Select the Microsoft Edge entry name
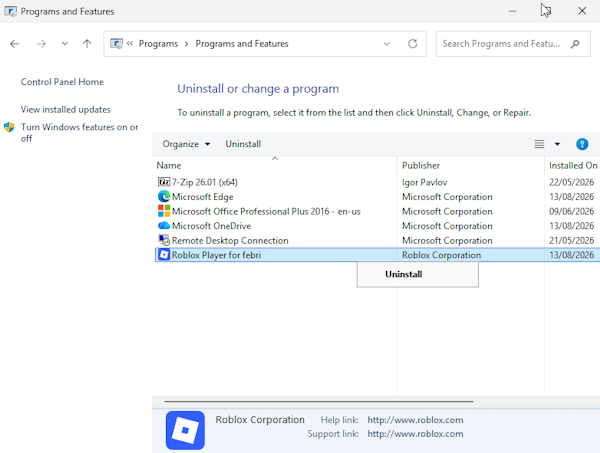Image resolution: width=600 pixels, height=453 pixels. coord(202,197)
